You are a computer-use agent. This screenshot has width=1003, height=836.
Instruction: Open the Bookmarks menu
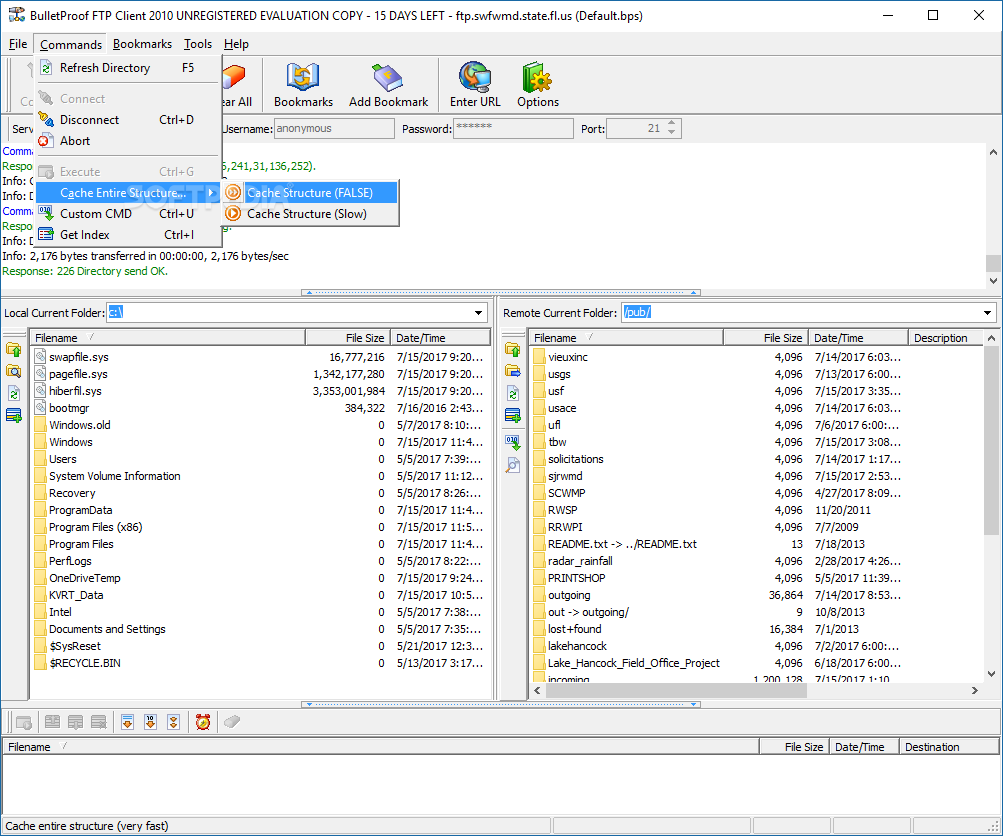pos(142,44)
